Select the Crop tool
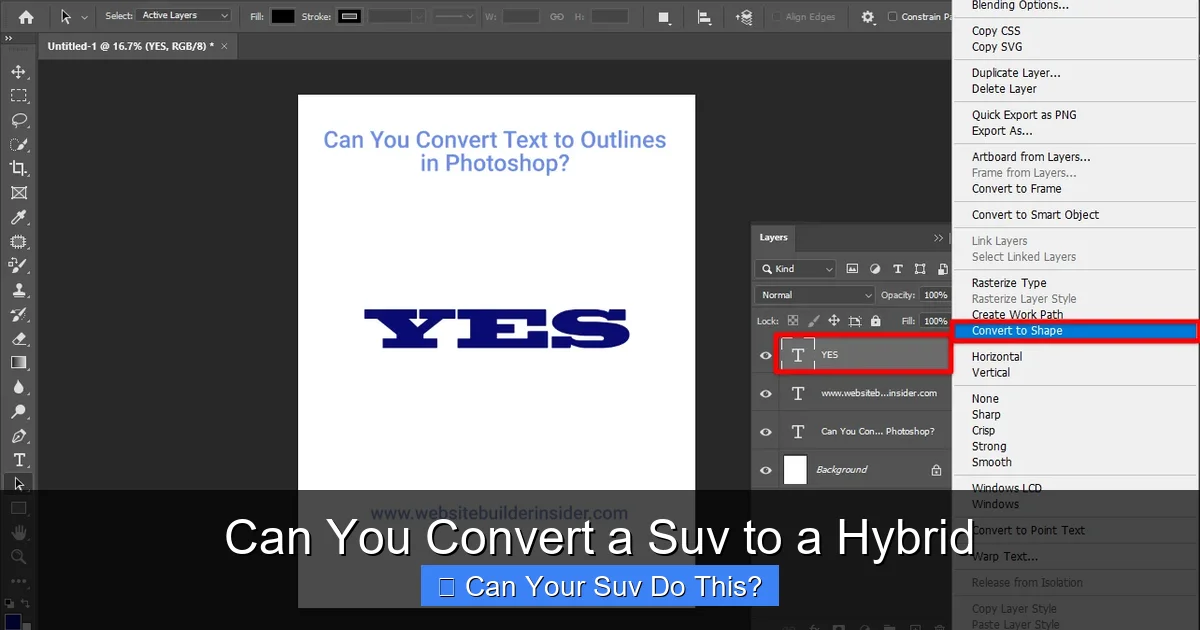The image size is (1200, 630). (x=18, y=170)
